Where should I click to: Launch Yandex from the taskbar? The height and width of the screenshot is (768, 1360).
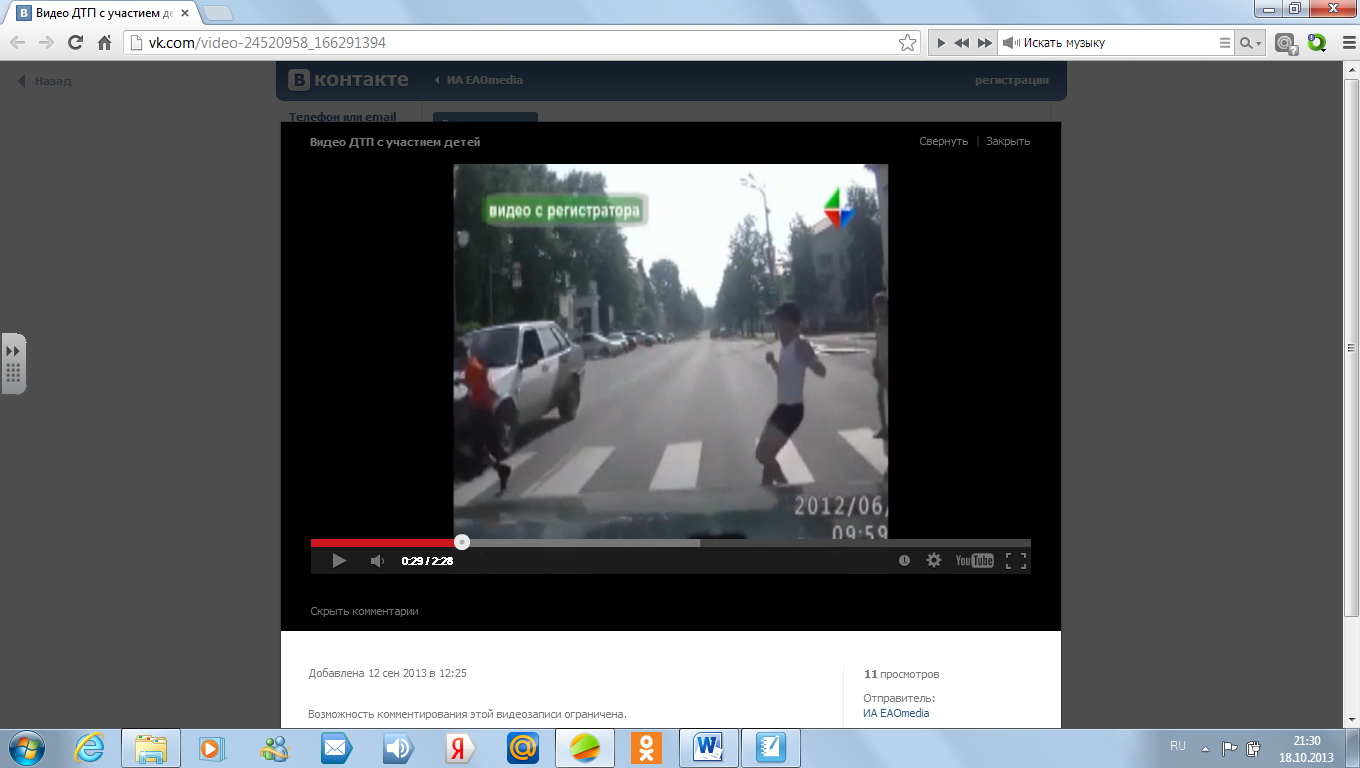point(460,748)
